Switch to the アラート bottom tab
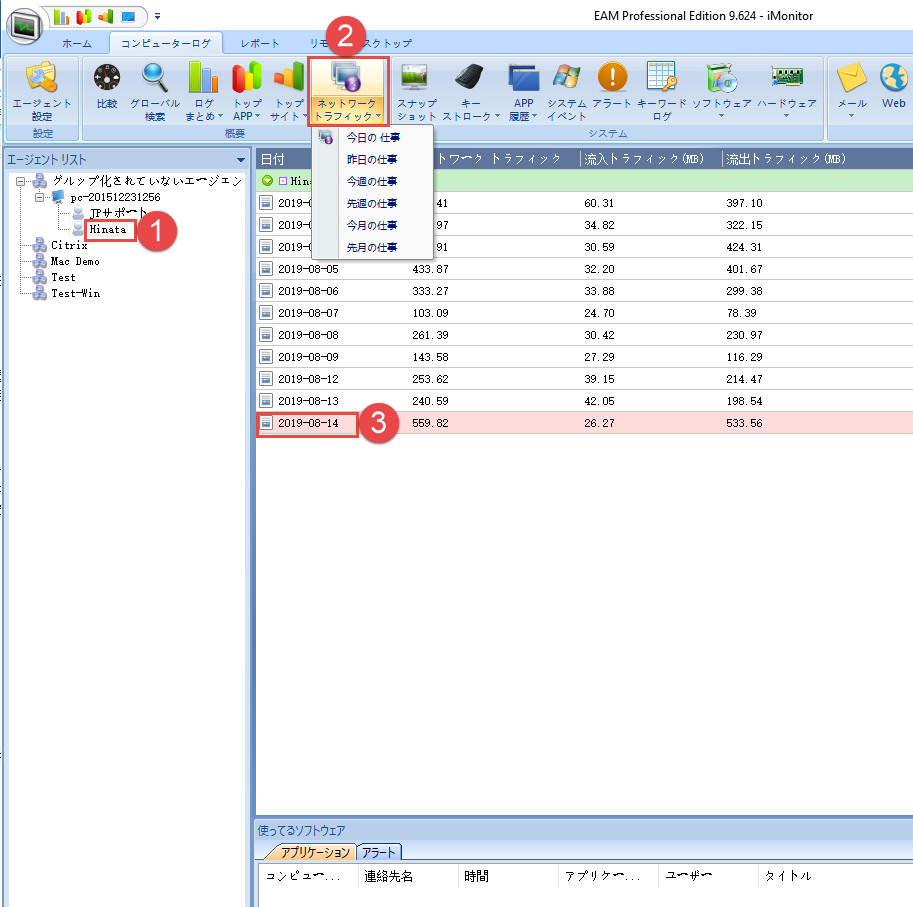This screenshot has width=913, height=907. click(378, 852)
